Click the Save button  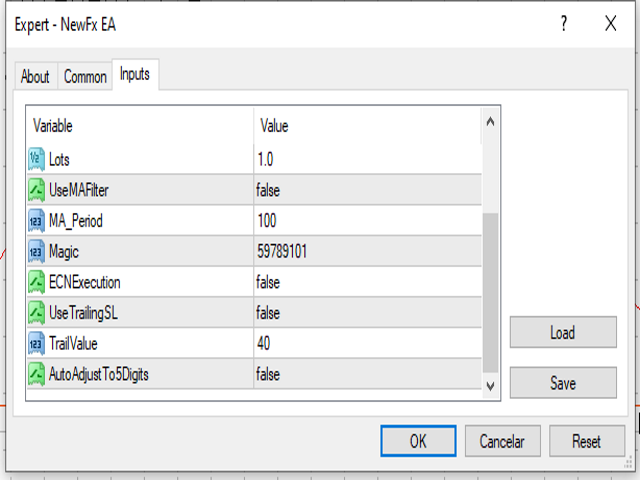(x=563, y=383)
